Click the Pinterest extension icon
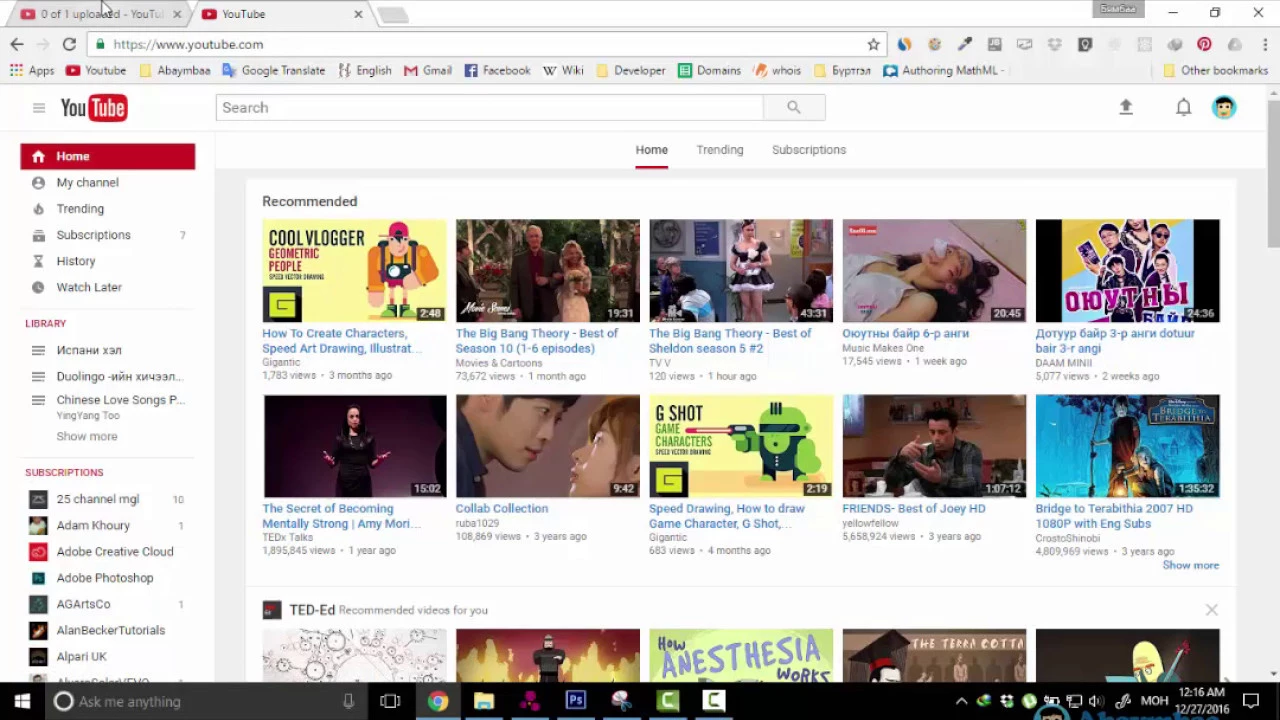This screenshot has height=720, width=1280. click(1204, 44)
